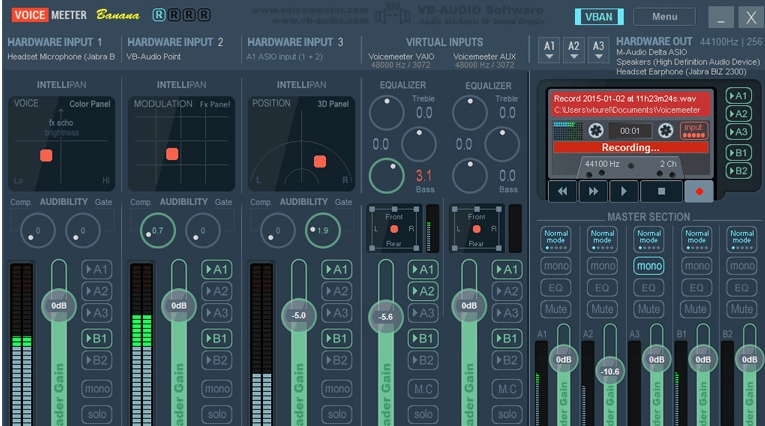Viewport: 765px width, 426px height.
Task: Rewind the cassette recorder
Action: (x=563, y=190)
